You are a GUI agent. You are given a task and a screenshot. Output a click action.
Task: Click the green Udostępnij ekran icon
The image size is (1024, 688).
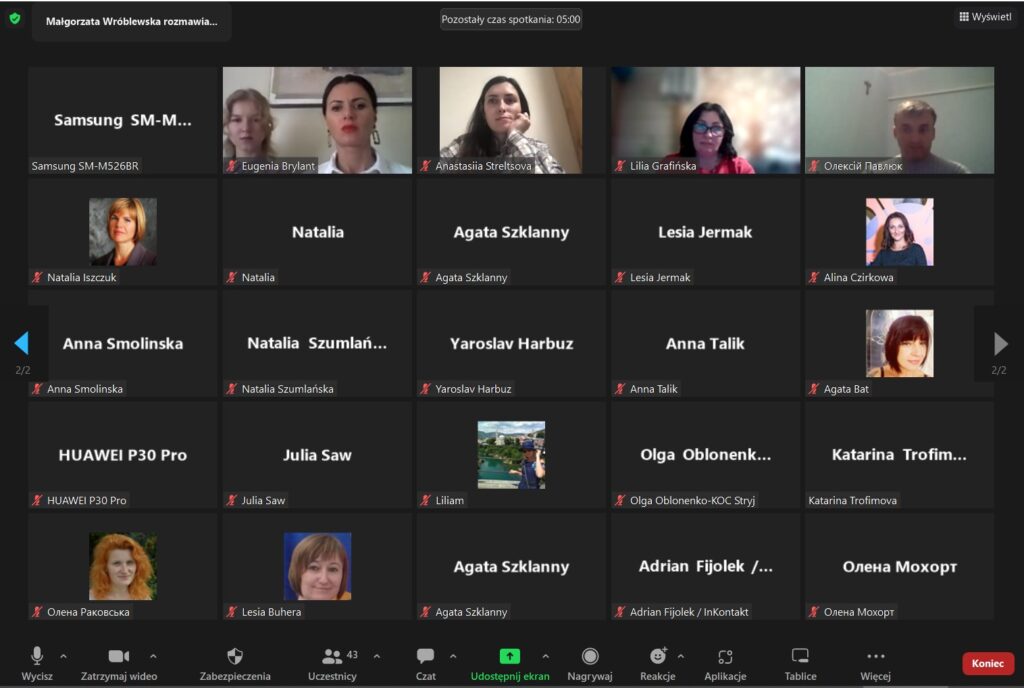(x=510, y=657)
